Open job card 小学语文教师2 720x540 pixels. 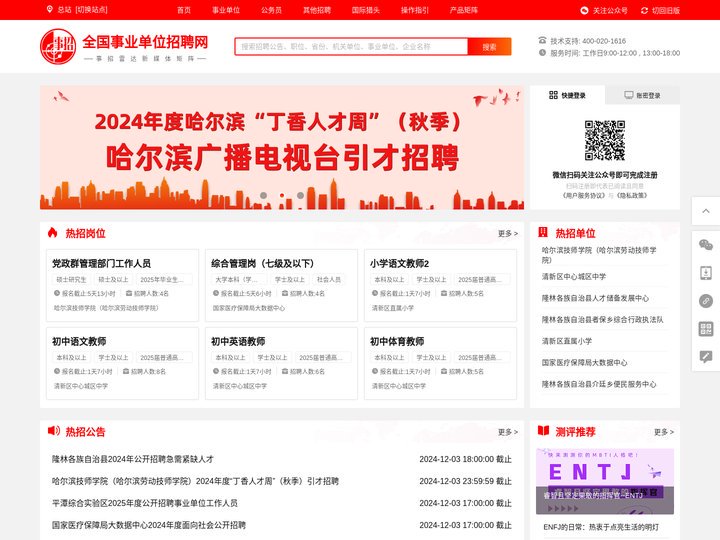coord(440,285)
